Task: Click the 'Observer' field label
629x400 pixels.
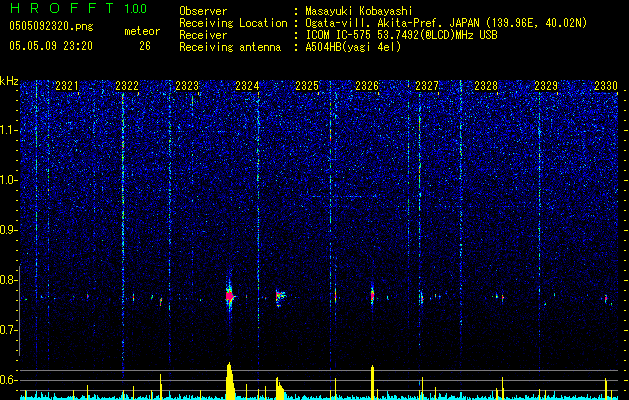Action: (203, 11)
